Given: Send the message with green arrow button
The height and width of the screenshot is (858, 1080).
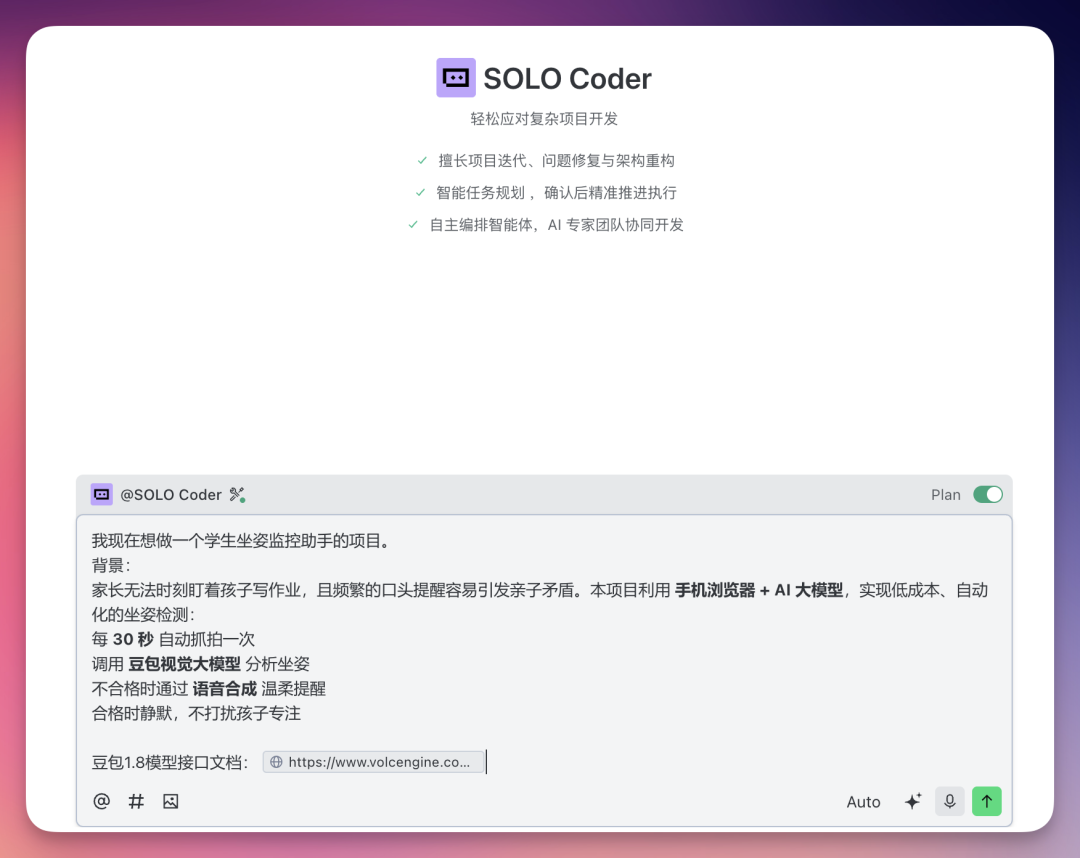Looking at the screenshot, I should (986, 801).
